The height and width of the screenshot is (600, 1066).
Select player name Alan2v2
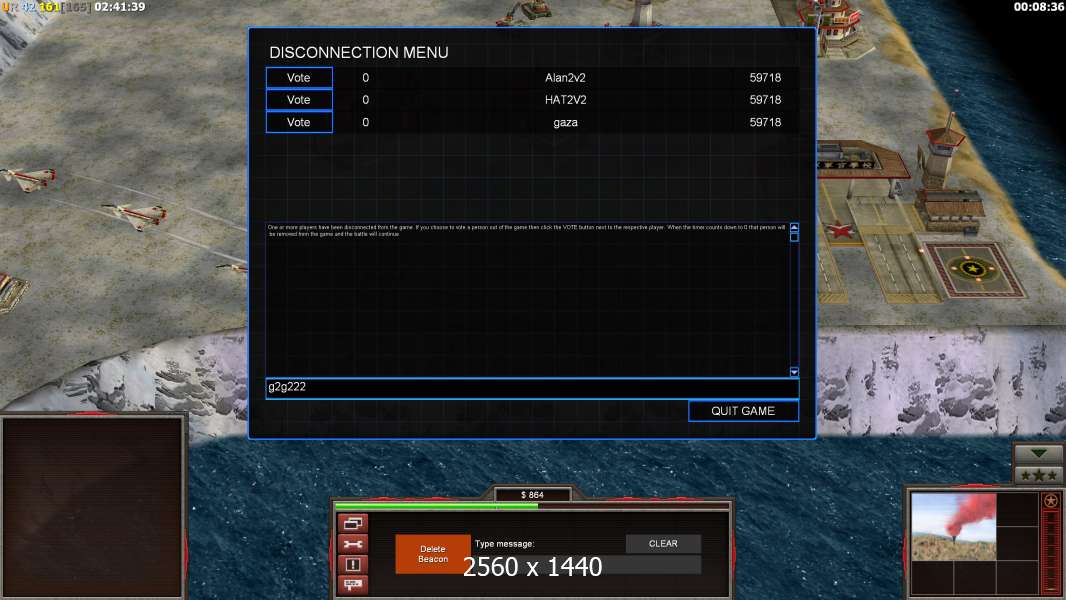click(x=565, y=77)
